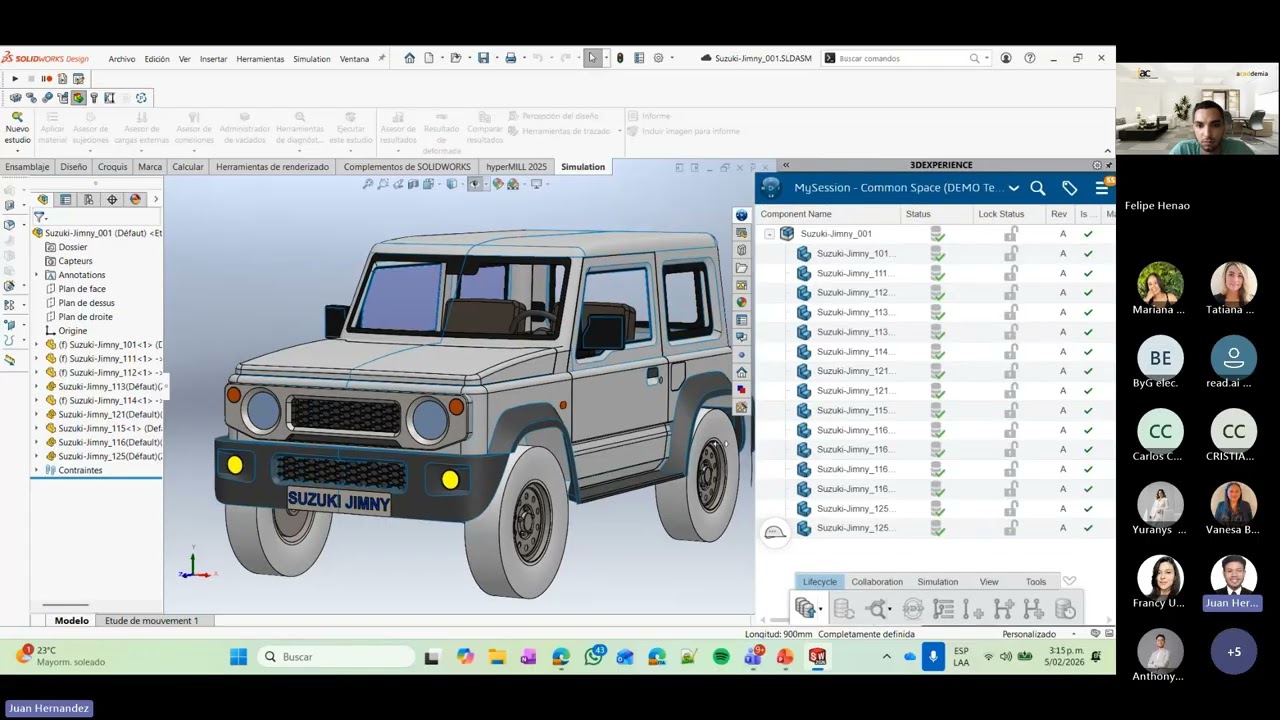Toggle the pin beside Ventana menu
The image size is (1280, 720).
click(381, 58)
